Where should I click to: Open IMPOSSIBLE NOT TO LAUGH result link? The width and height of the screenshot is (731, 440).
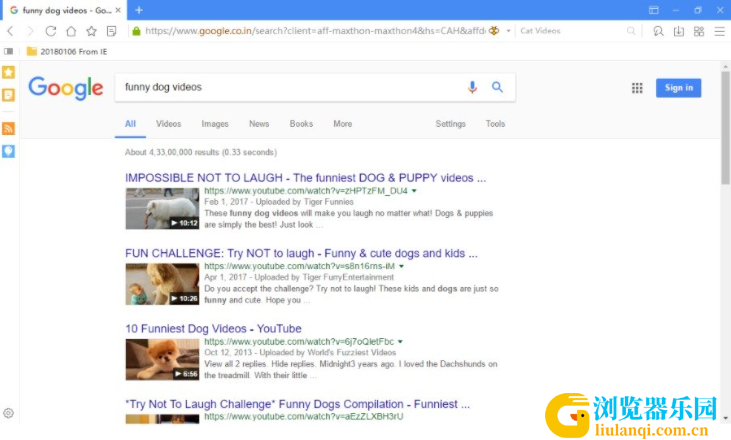[305, 178]
